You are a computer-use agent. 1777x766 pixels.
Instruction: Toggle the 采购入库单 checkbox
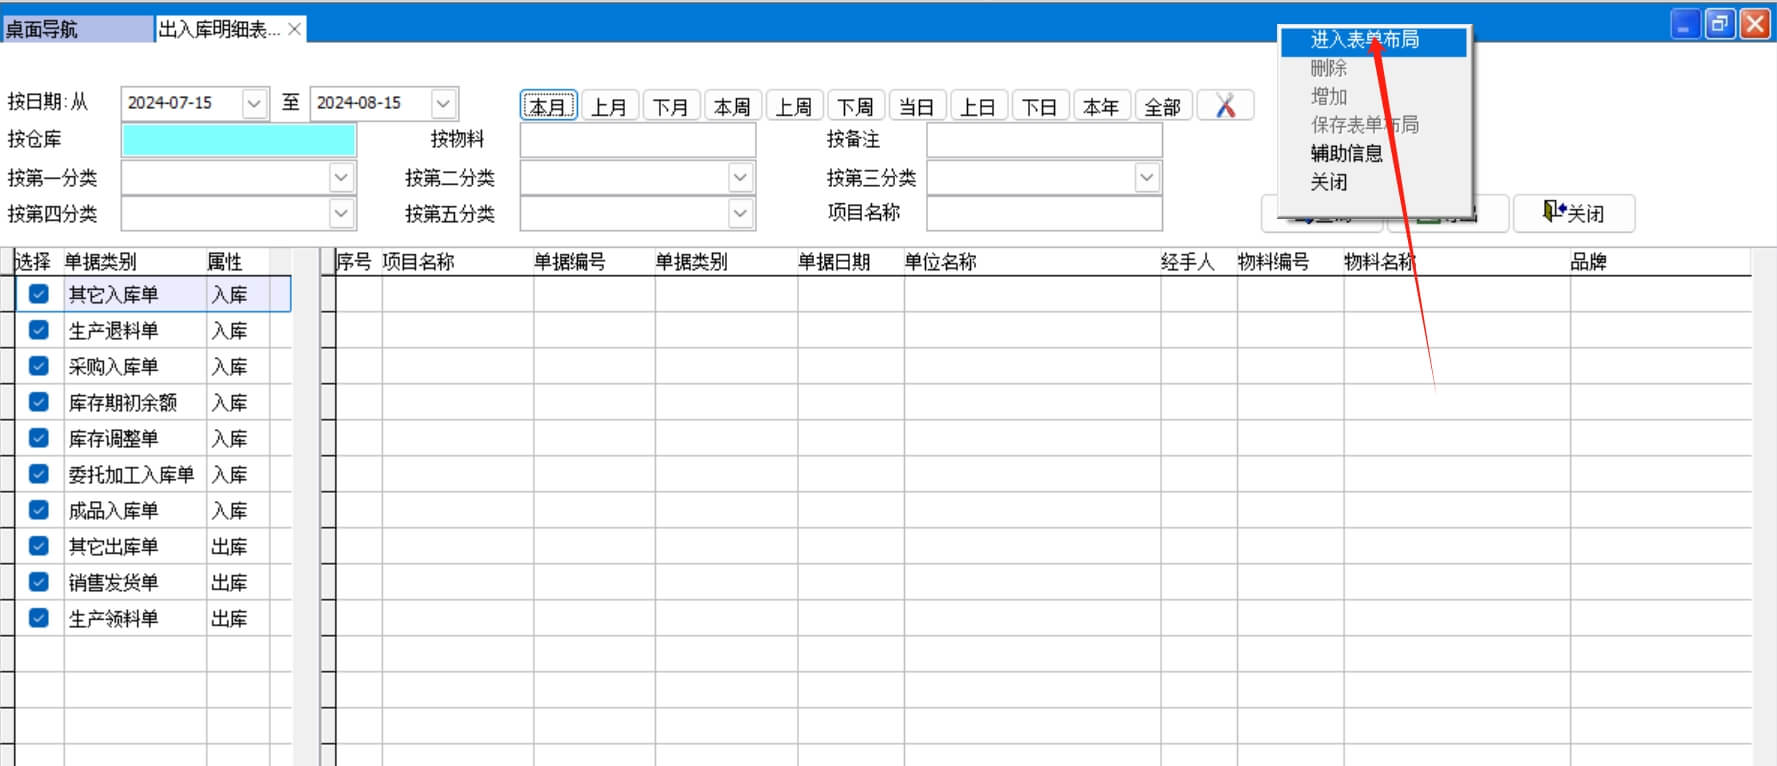pyautogui.click(x=39, y=366)
